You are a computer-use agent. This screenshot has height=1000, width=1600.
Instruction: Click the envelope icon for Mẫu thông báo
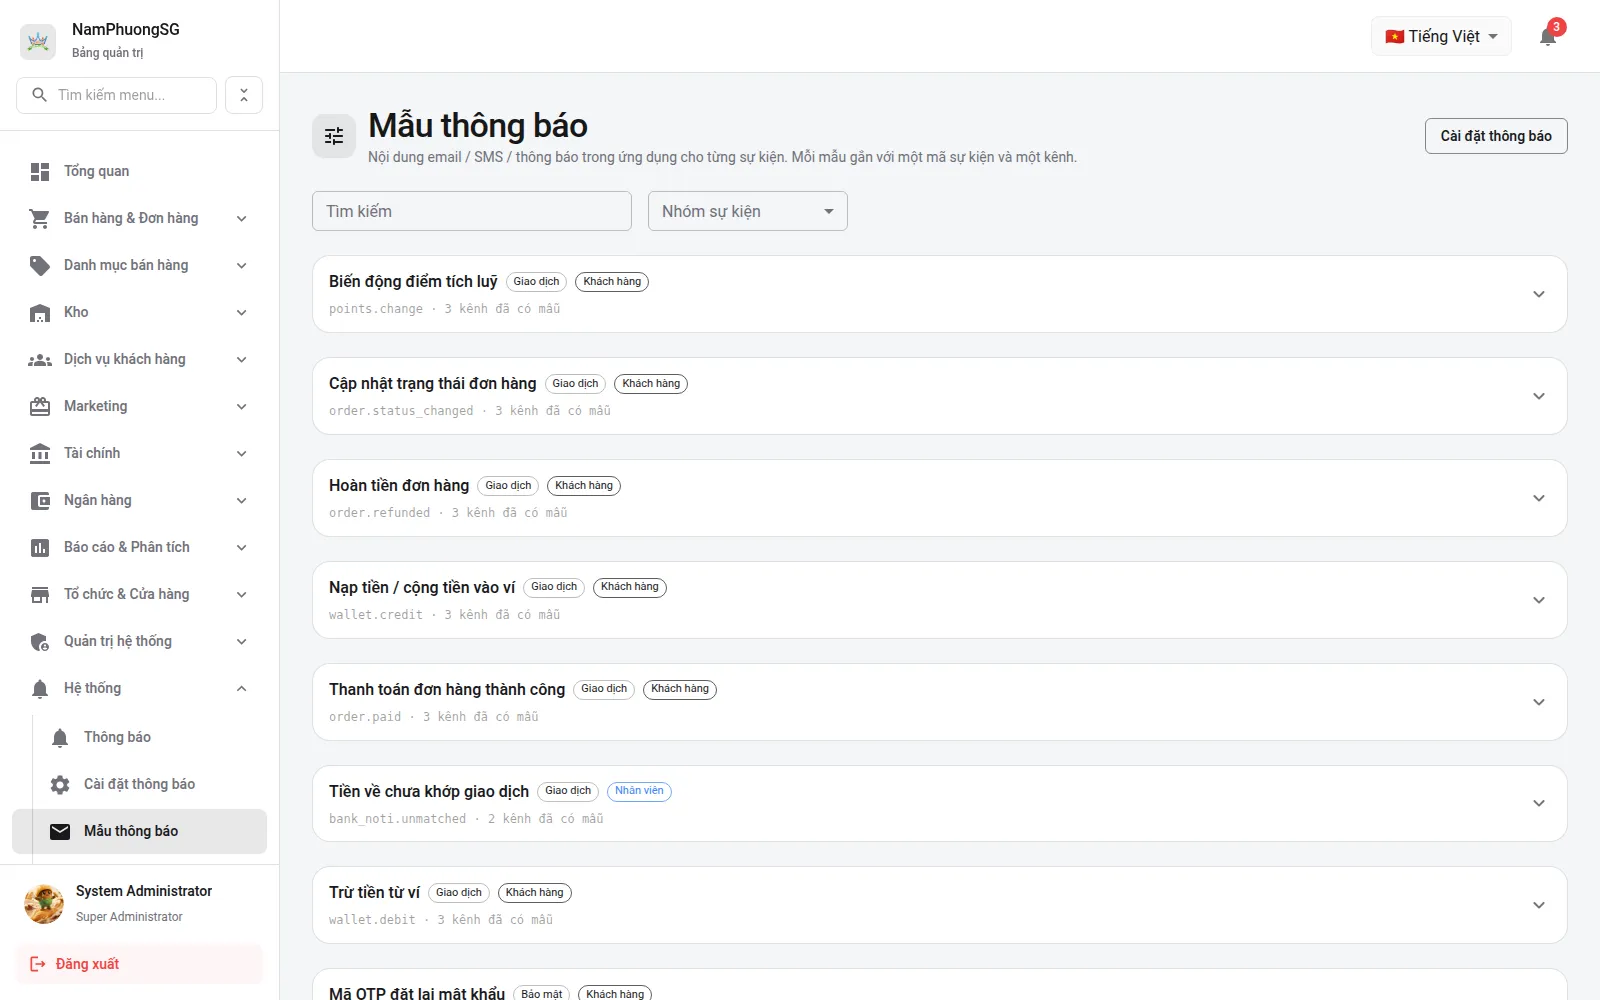click(60, 832)
